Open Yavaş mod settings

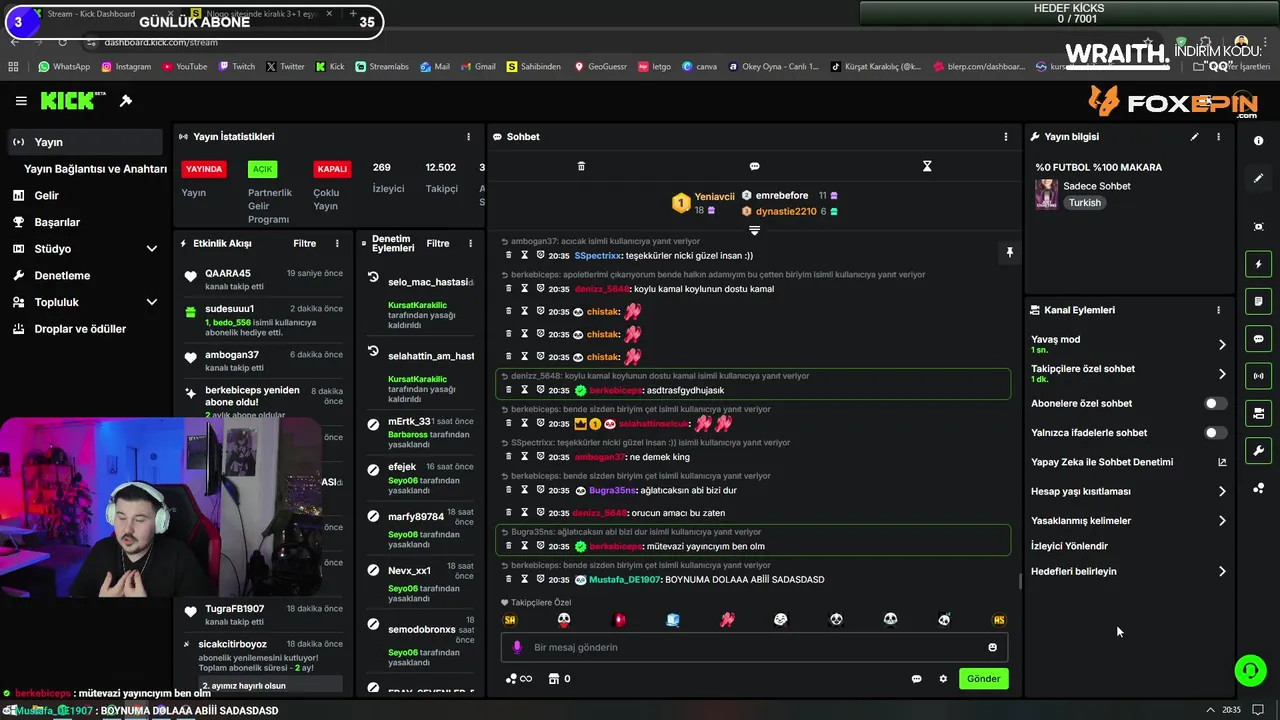[1128, 344]
